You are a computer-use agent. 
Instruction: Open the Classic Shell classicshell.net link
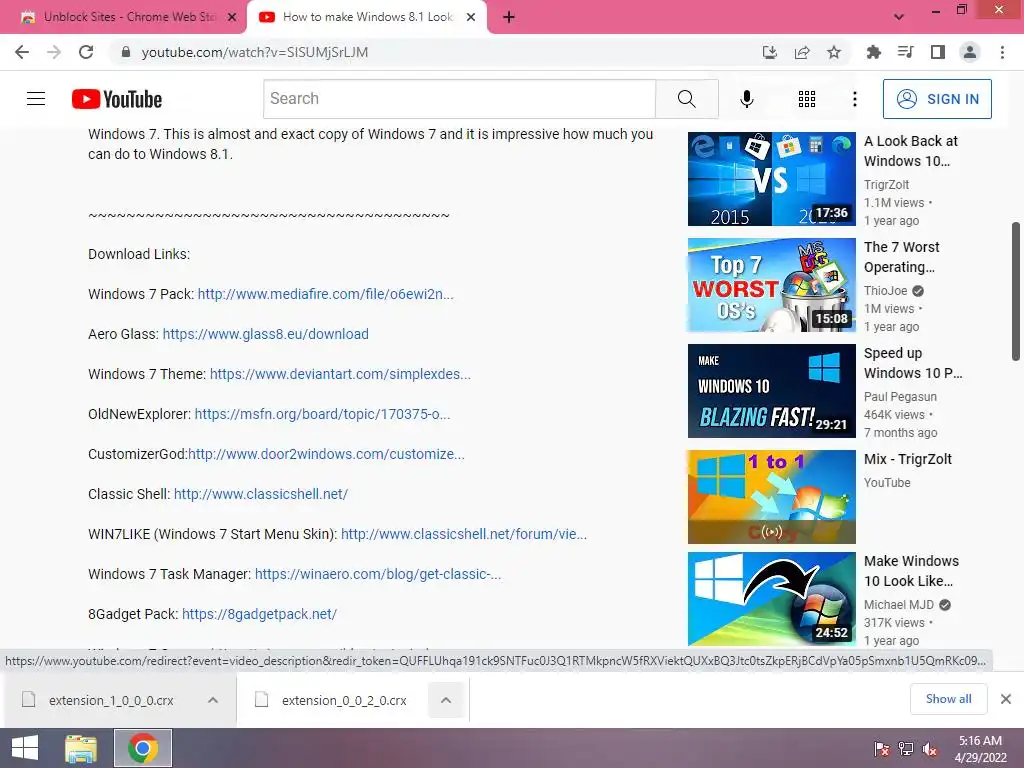click(261, 494)
